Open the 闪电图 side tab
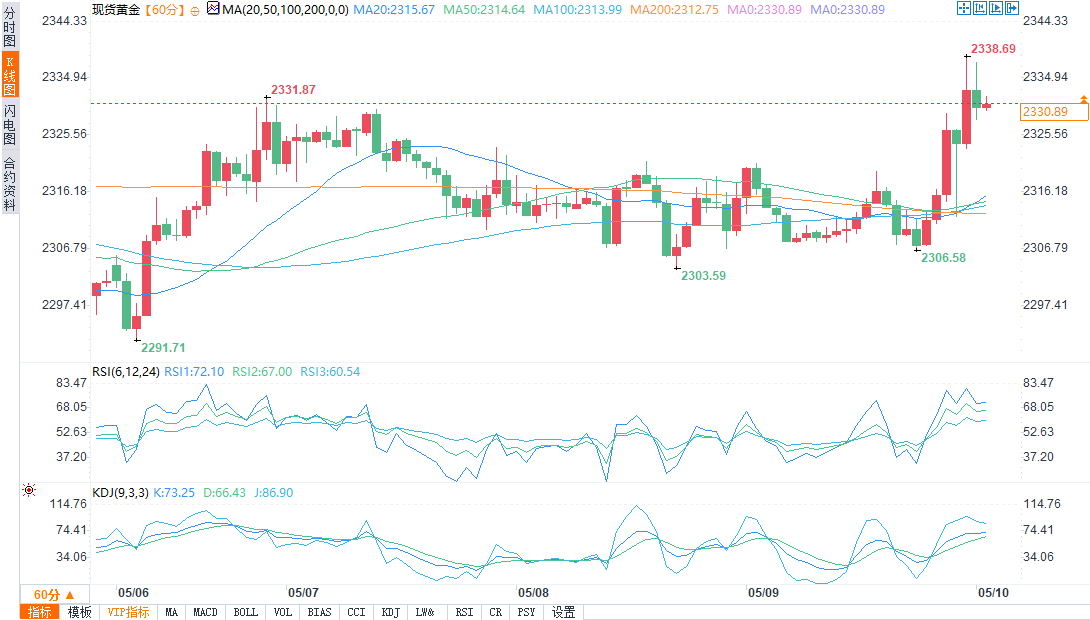The height and width of the screenshot is (620, 1090). [x=10, y=124]
